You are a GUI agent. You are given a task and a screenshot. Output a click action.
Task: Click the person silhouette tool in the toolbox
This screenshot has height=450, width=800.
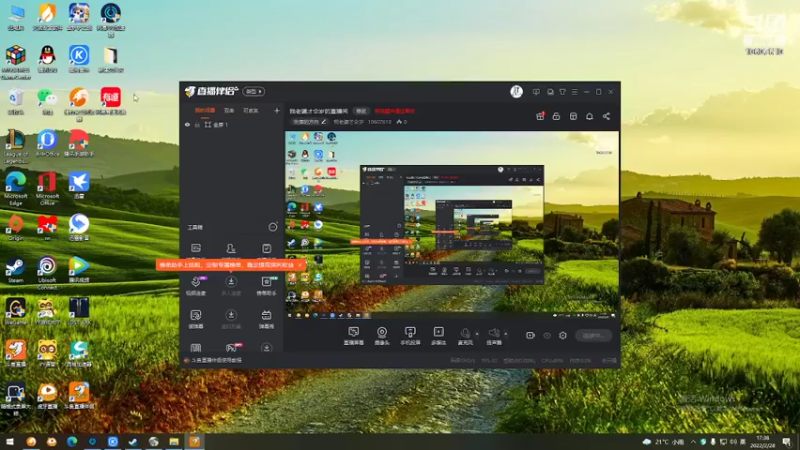click(231, 248)
